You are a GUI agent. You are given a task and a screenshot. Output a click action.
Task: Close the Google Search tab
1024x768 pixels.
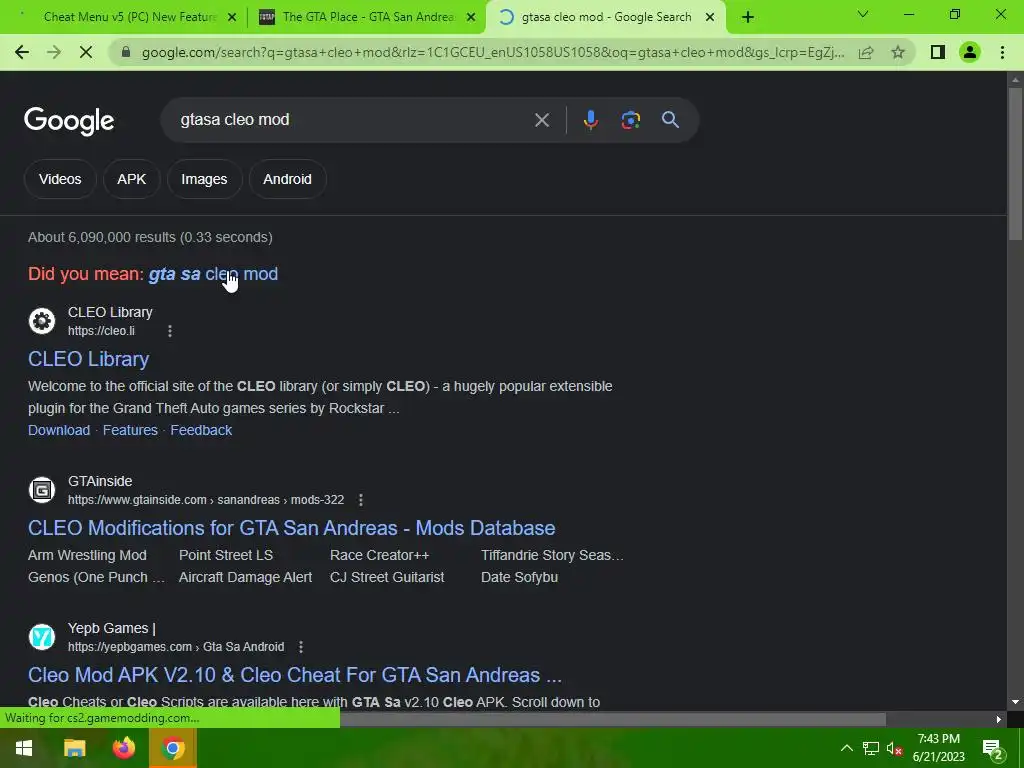tap(710, 18)
